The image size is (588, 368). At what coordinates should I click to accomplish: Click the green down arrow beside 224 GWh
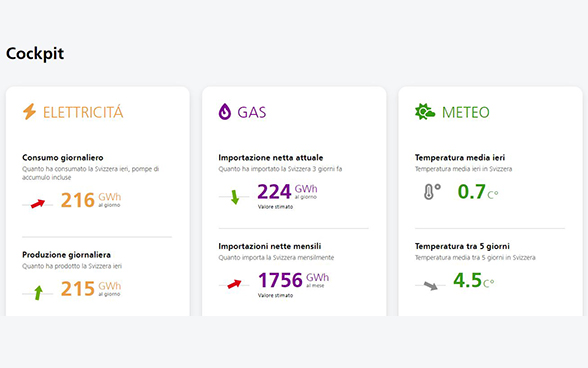(x=235, y=197)
